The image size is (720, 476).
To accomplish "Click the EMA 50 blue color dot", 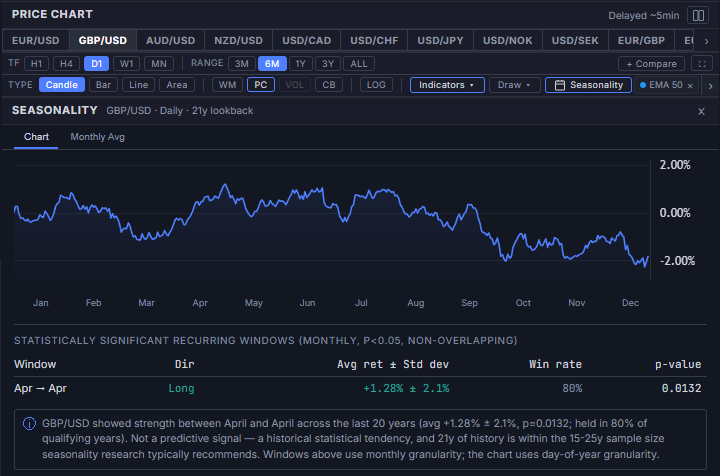I will [x=643, y=85].
